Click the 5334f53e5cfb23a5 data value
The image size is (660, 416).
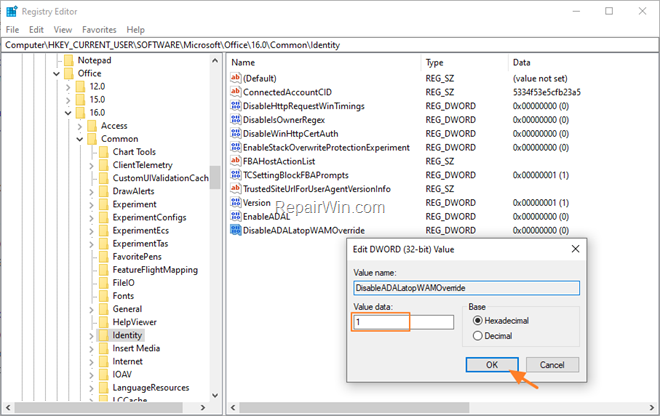[546, 92]
